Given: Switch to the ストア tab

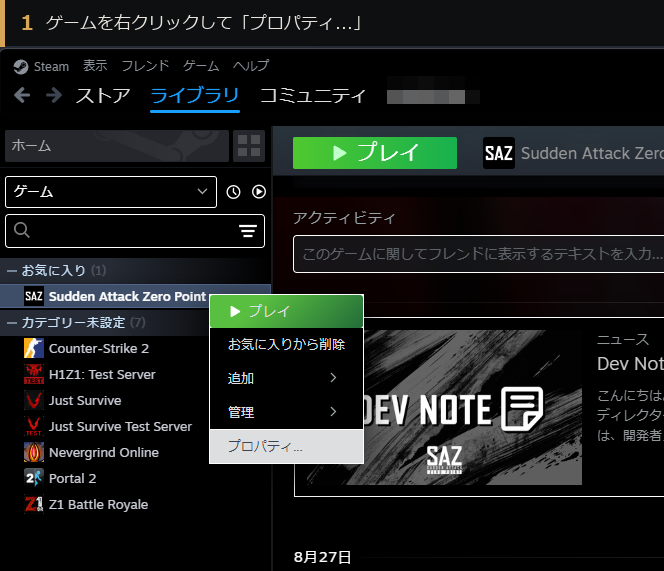Looking at the screenshot, I should click(103, 95).
